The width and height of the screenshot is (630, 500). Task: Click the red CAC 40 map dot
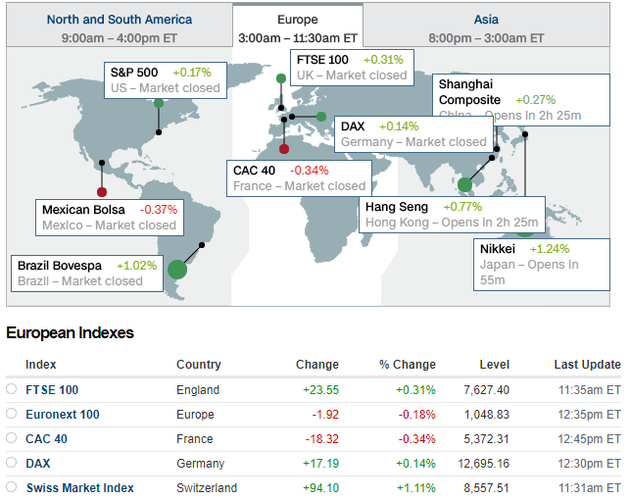284,149
